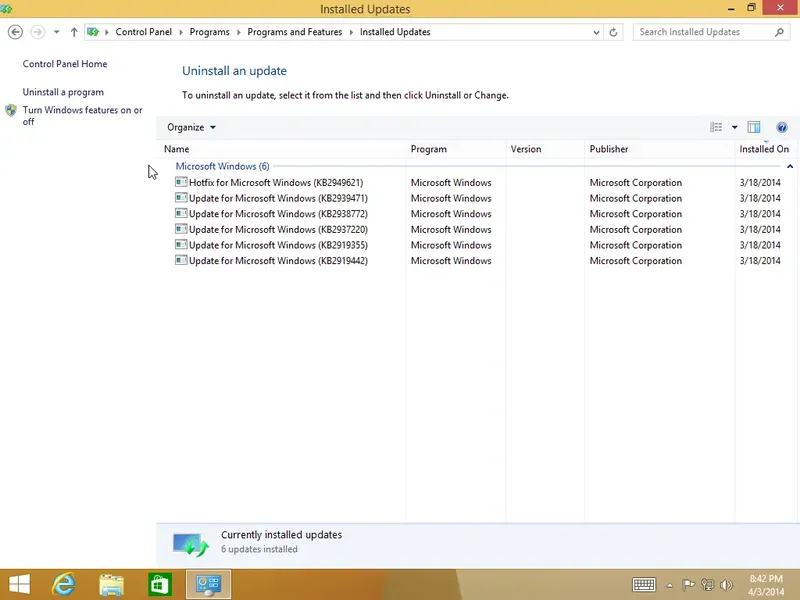Open File Explorer from the taskbar
Image resolution: width=800 pixels, height=600 pixels.
click(x=111, y=584)
